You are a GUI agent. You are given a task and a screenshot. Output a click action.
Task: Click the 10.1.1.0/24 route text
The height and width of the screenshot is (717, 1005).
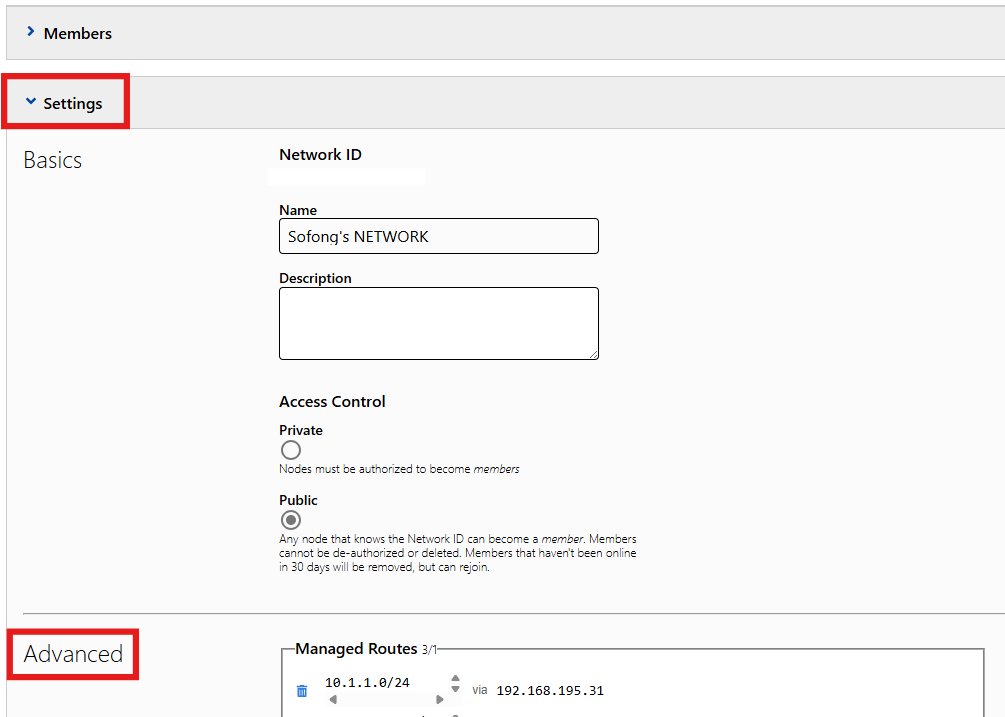tap(367, 683)
